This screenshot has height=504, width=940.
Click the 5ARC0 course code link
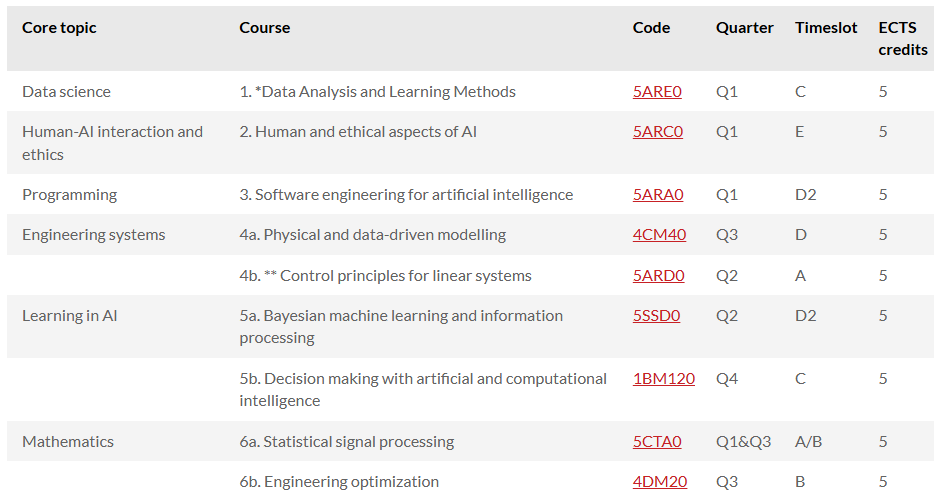(x=658, y=132)
